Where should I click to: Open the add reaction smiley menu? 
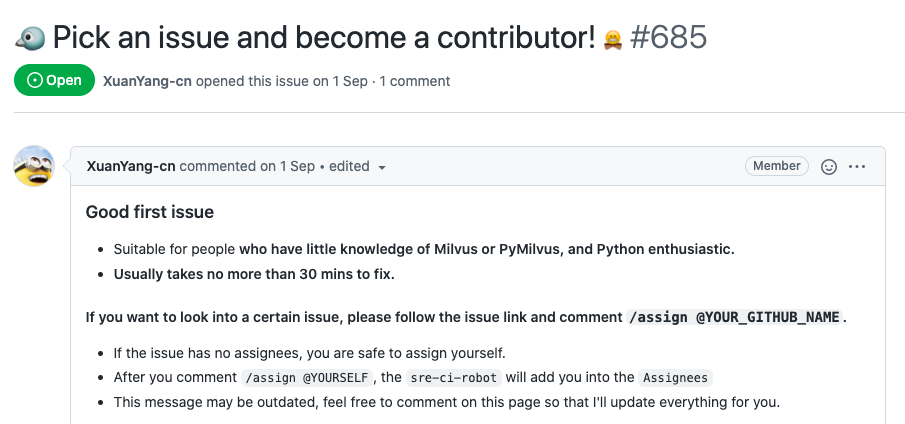[829, 167]
